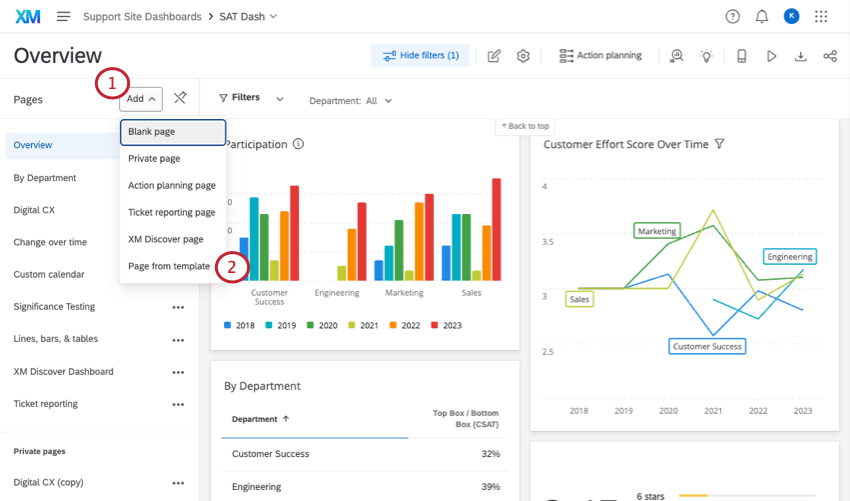The image size is (850, 501).
Task: Sort by the Department column header
Action: [260, 419]
